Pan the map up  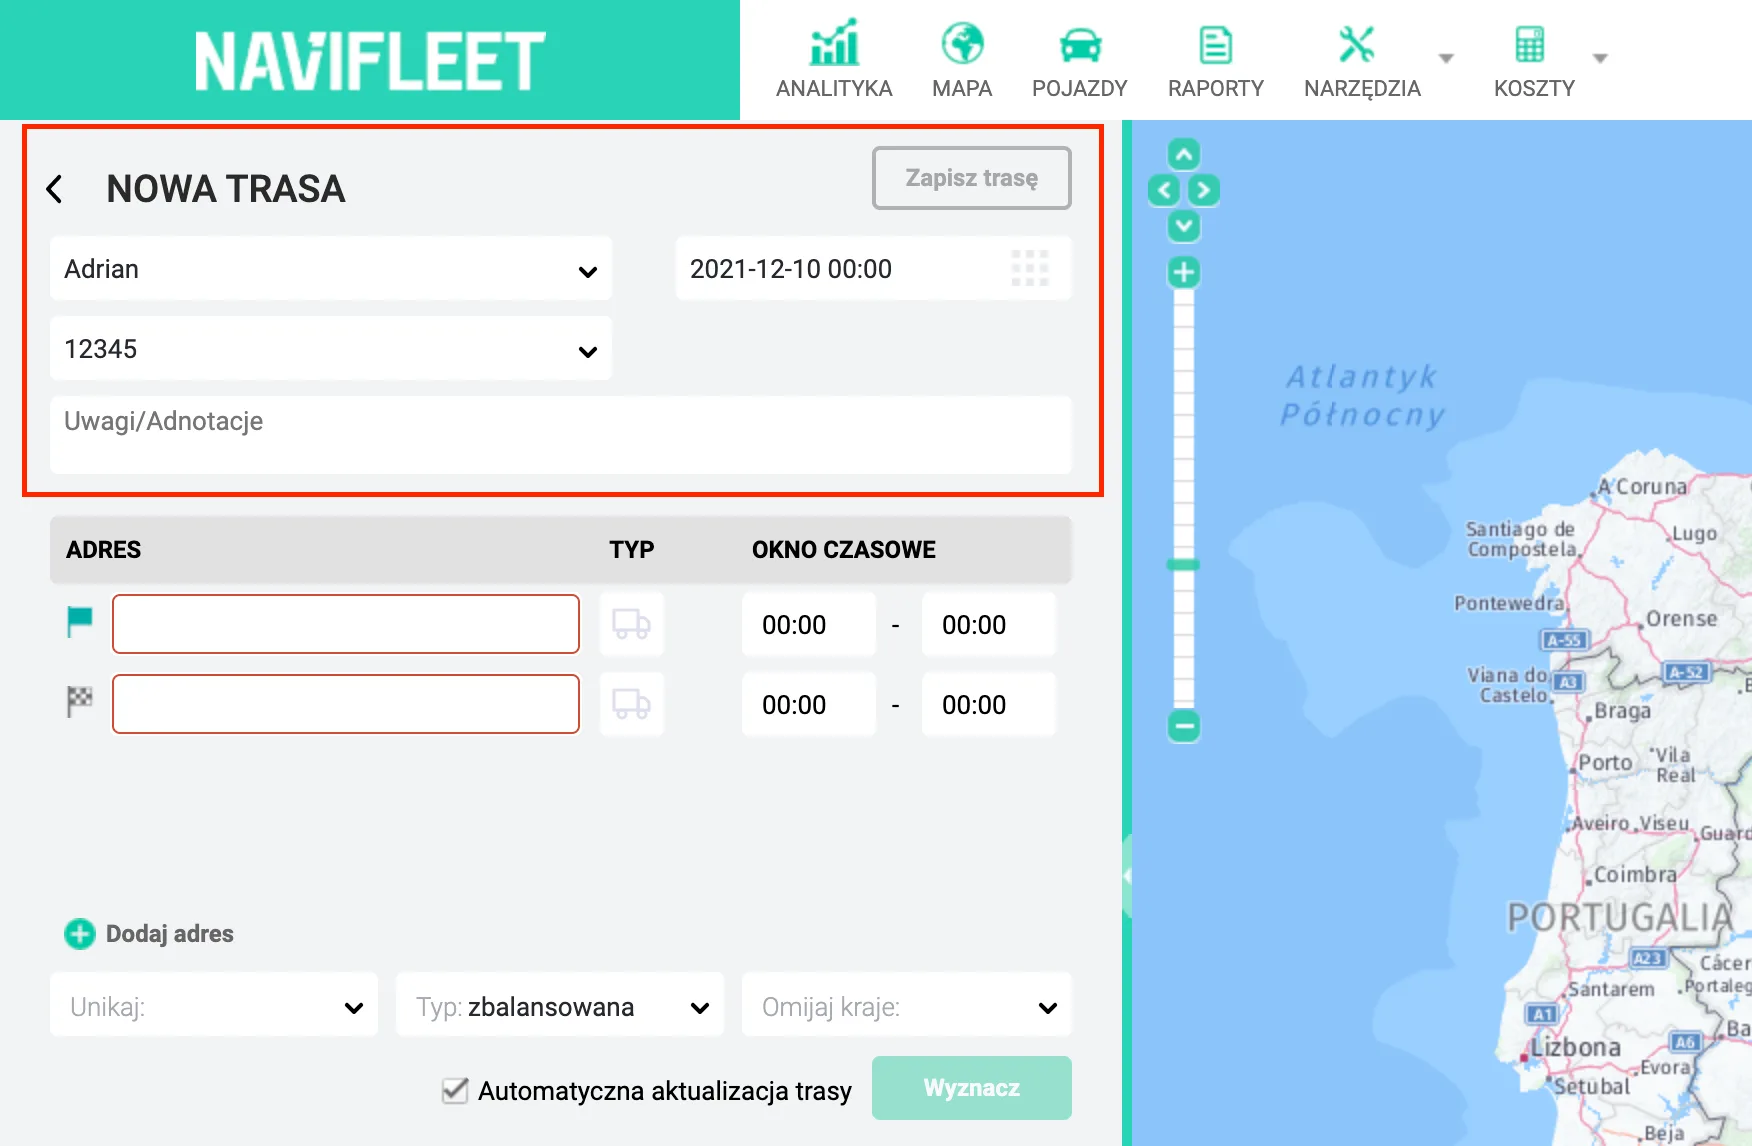coord(1184,154)
